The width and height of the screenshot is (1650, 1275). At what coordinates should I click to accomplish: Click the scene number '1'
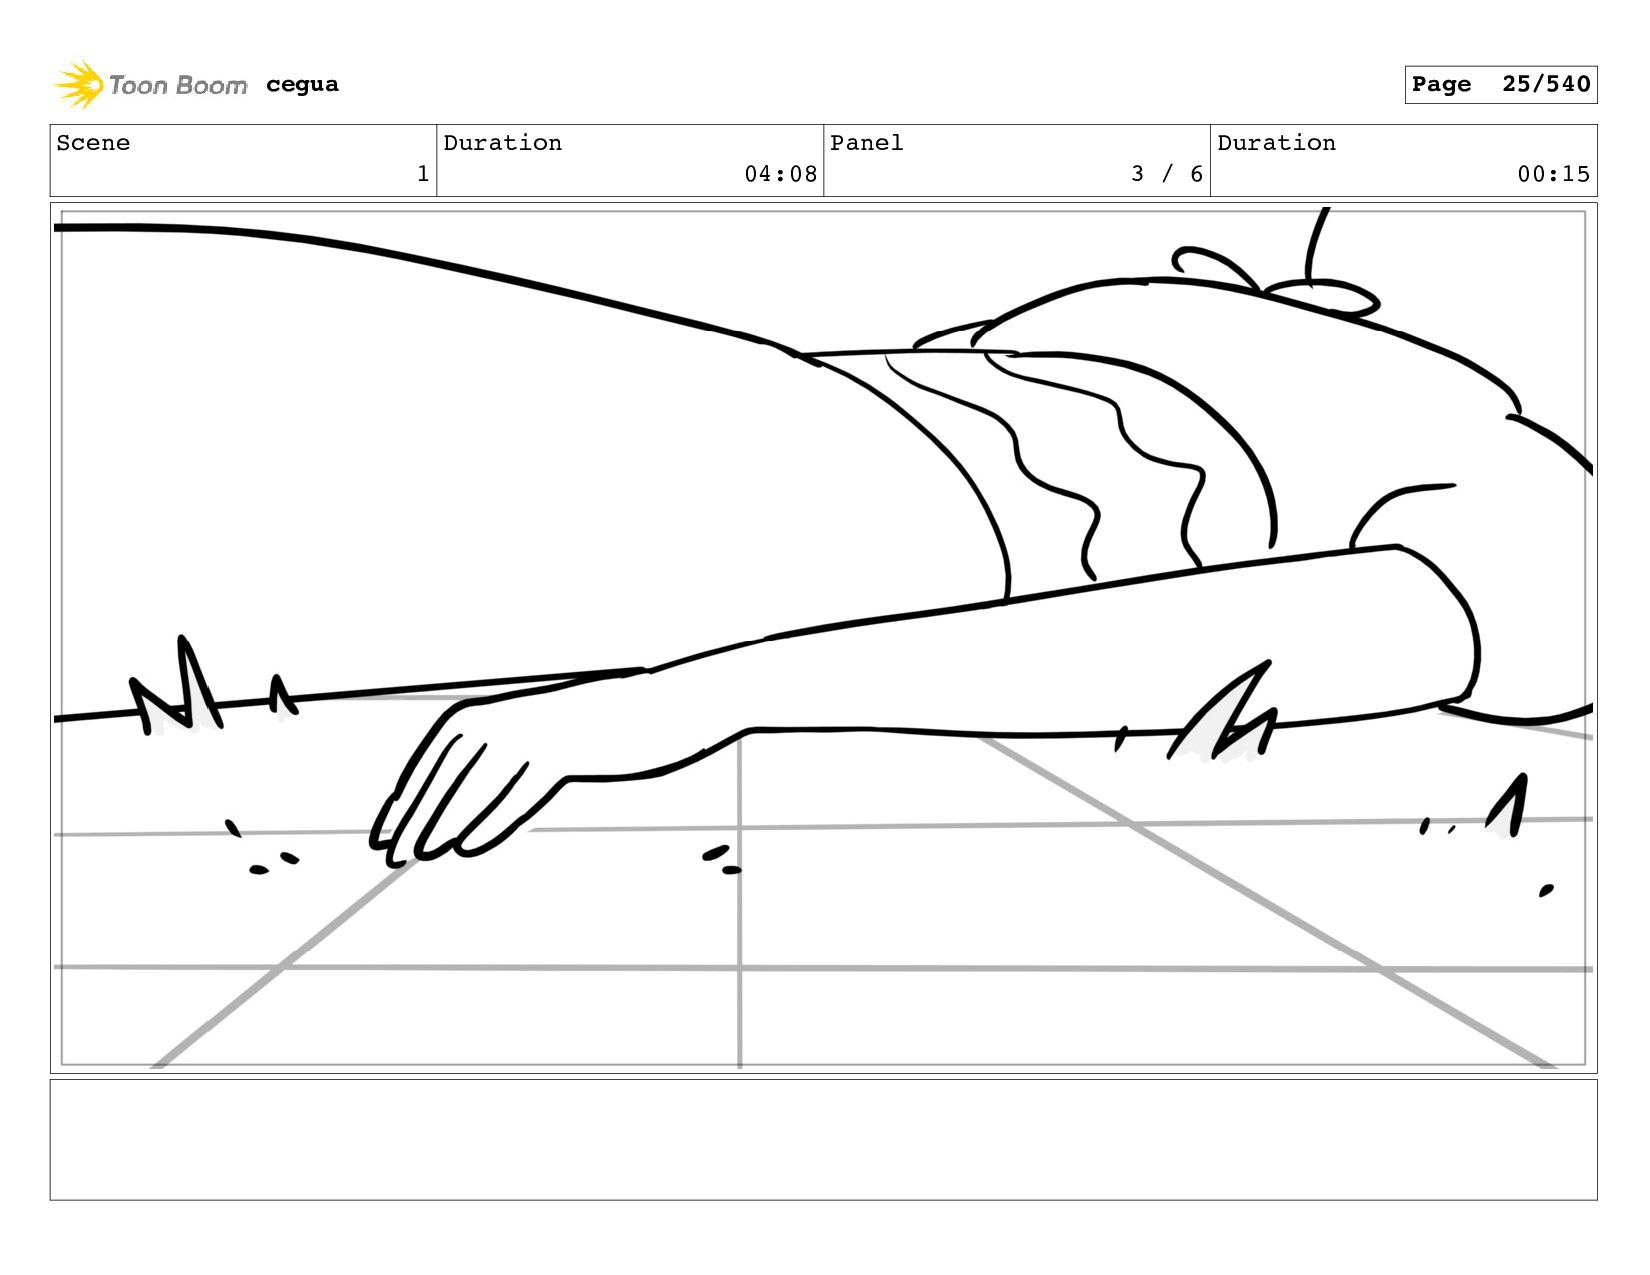click(423, 174)
